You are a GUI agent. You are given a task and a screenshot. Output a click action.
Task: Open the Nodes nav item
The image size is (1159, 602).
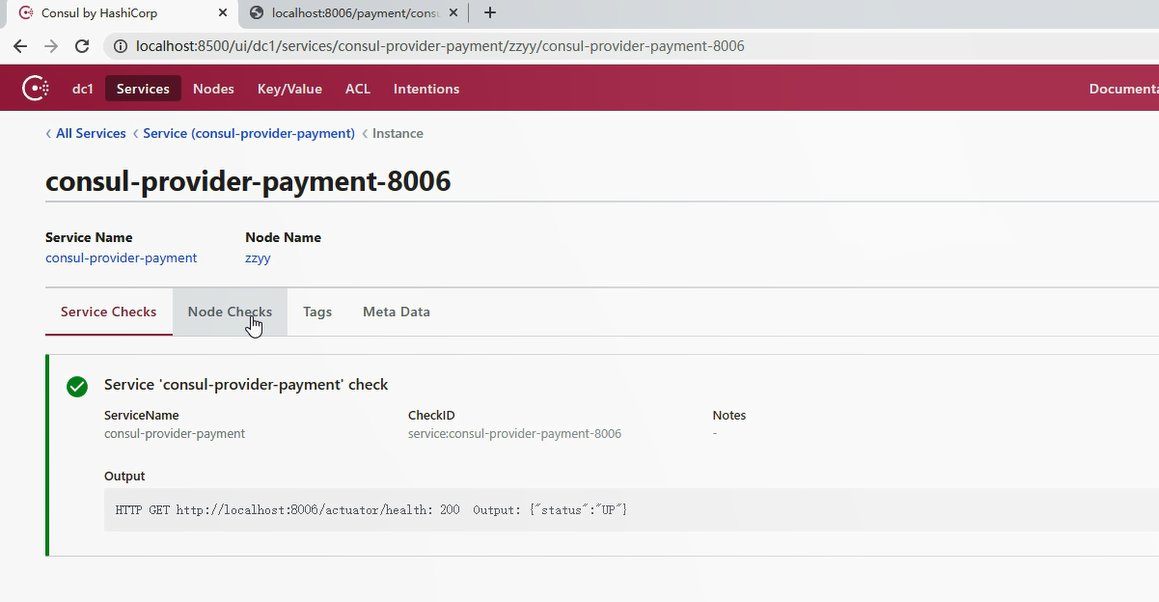click(214, 89)
